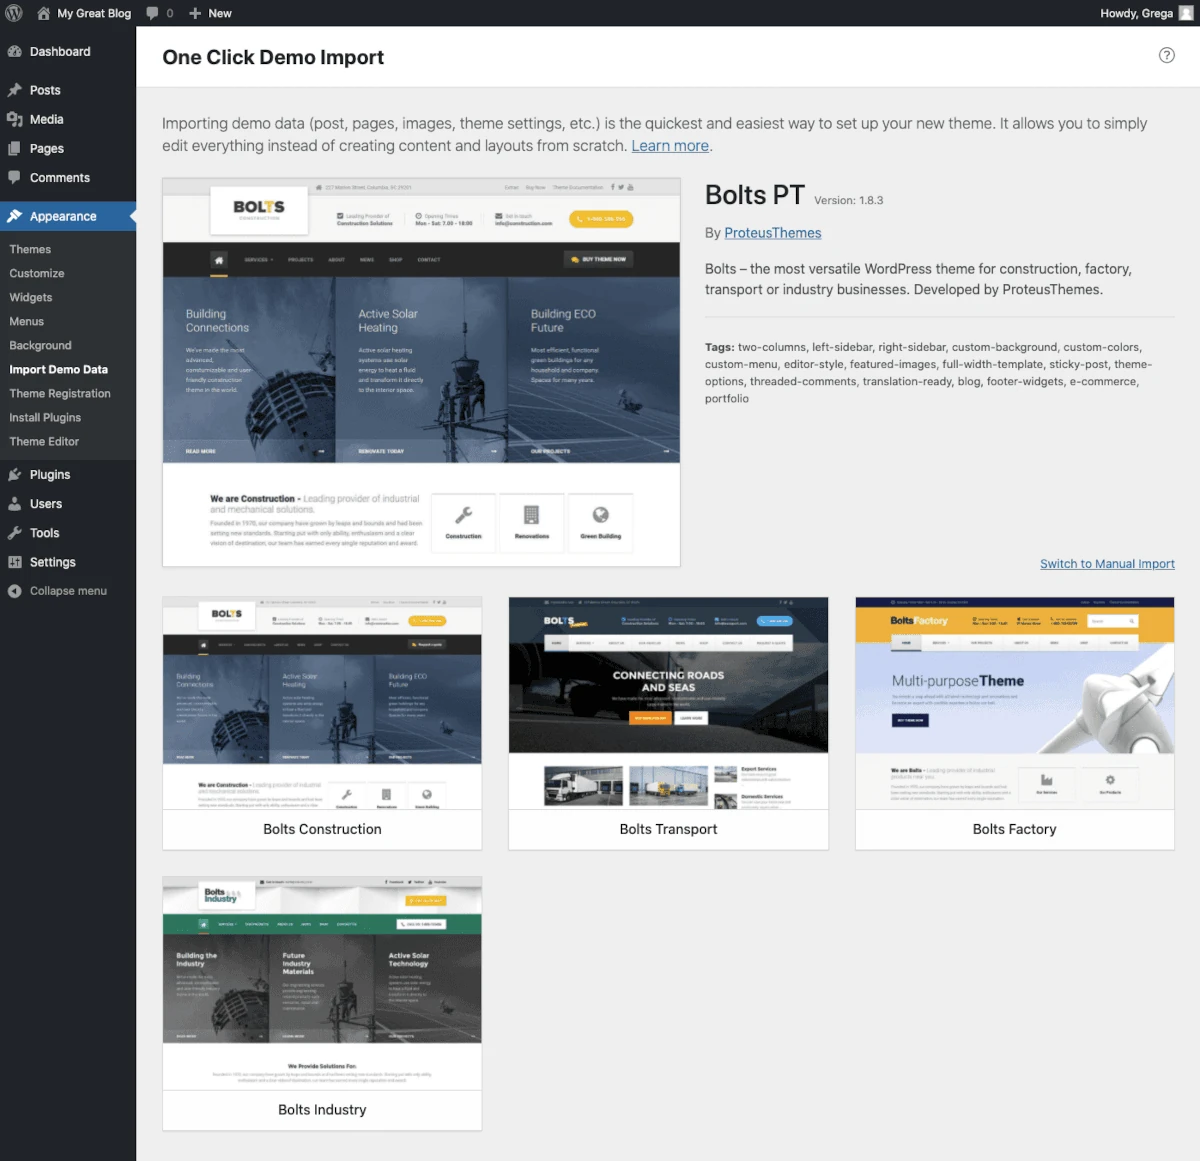1200x1161 pixels.
Task: Click the Bolts Factory caption
Action: coord(1014,829)
